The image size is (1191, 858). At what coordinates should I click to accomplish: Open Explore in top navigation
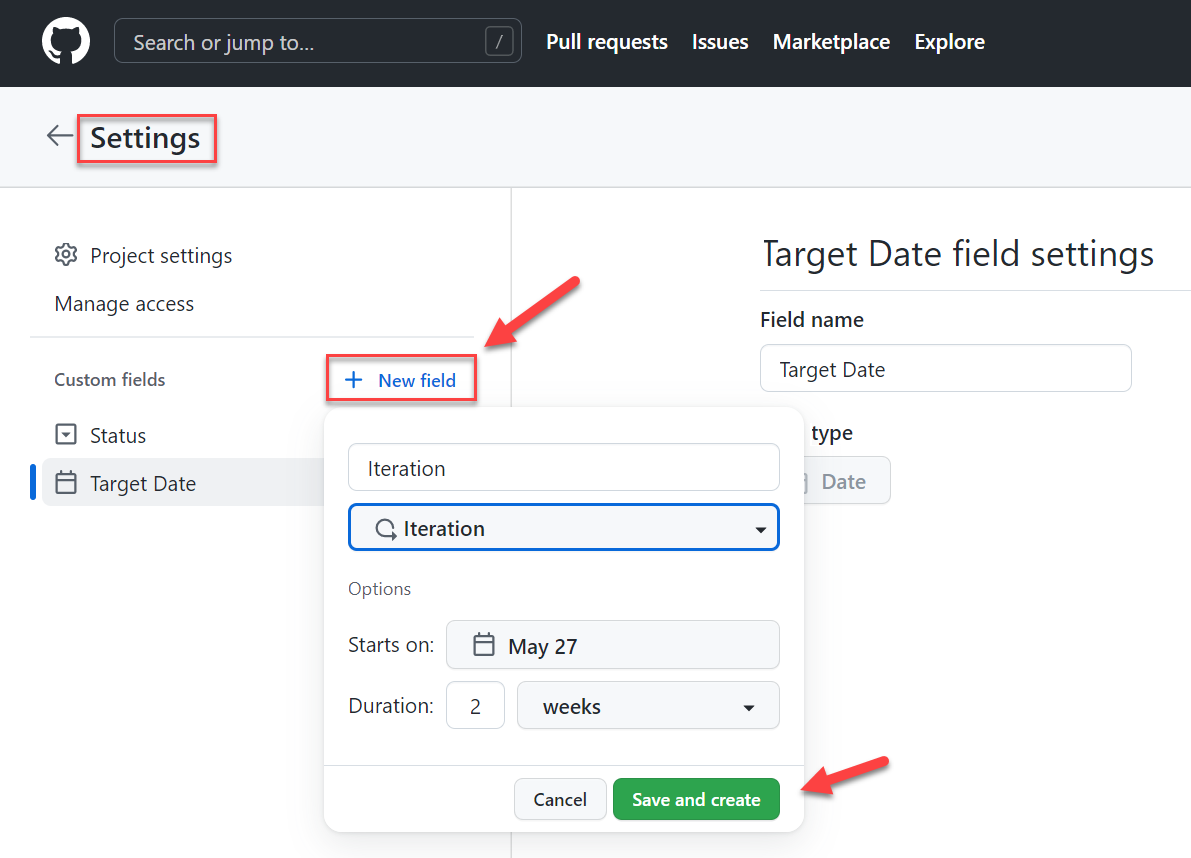949,42
